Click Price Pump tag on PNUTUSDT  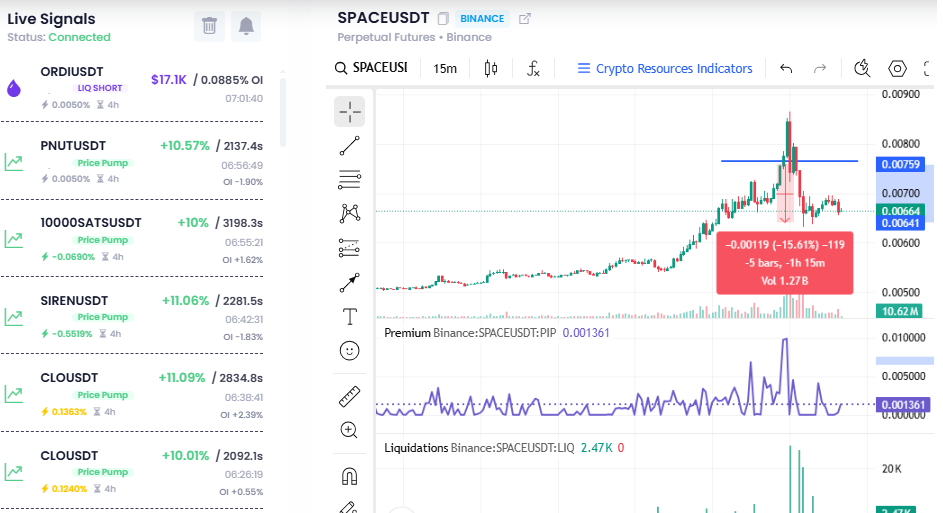click(102, 163)
